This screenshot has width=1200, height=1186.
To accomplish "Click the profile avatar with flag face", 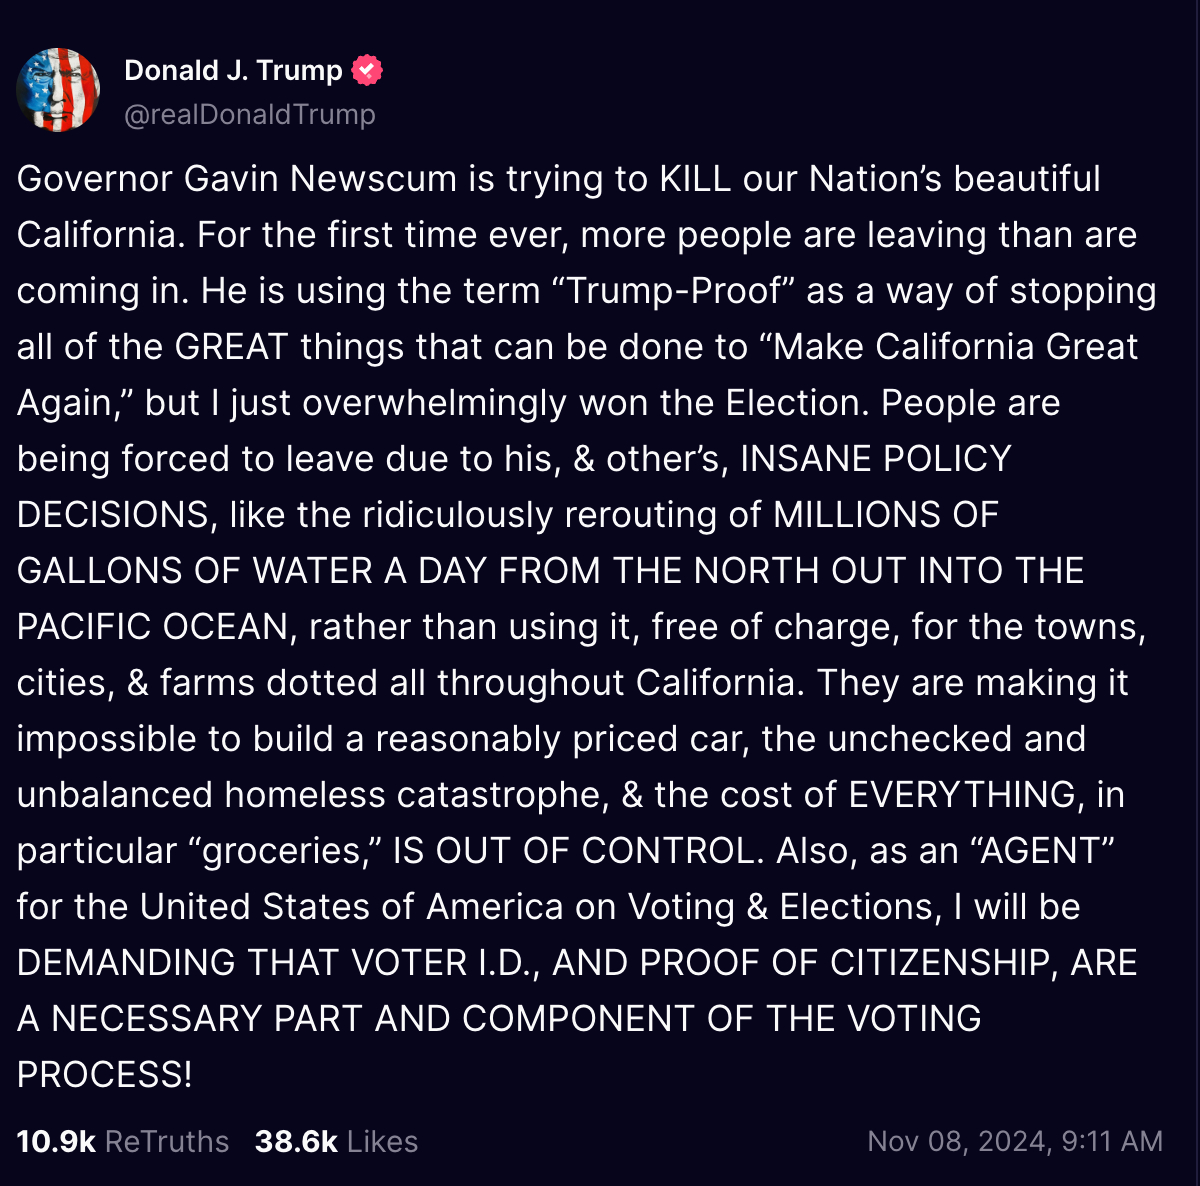I will 58,90.
